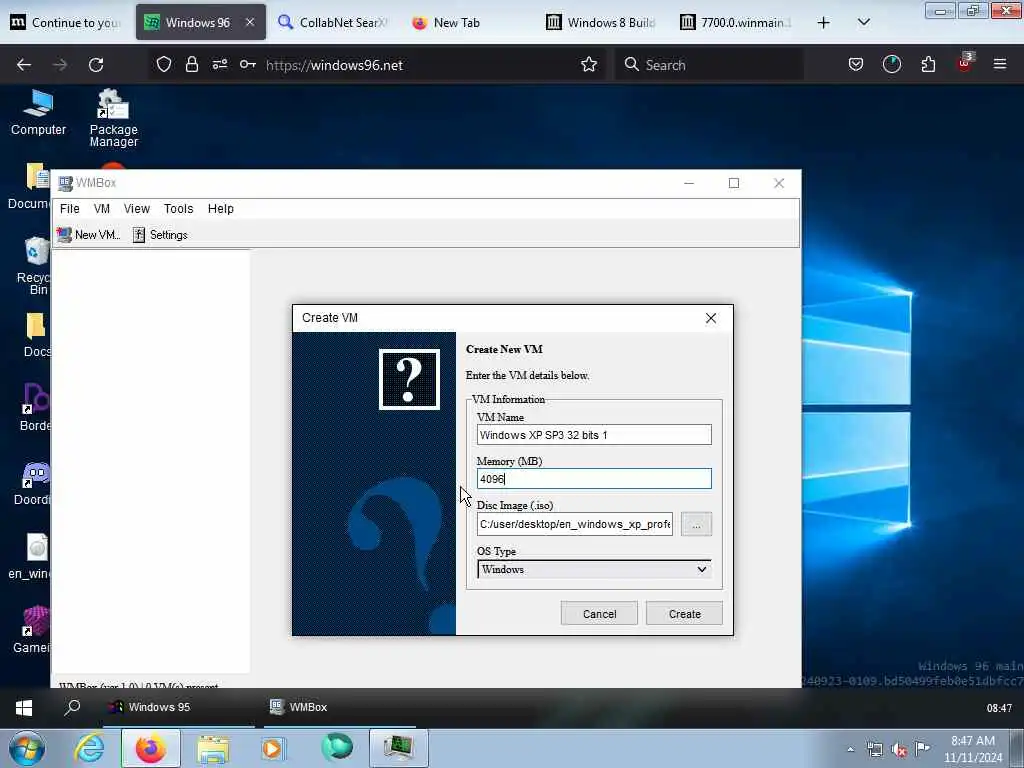This screenshot has height=768, width=1024.
Task: Open the Documents folder desktop icon
Action: [x=31, y=186]
